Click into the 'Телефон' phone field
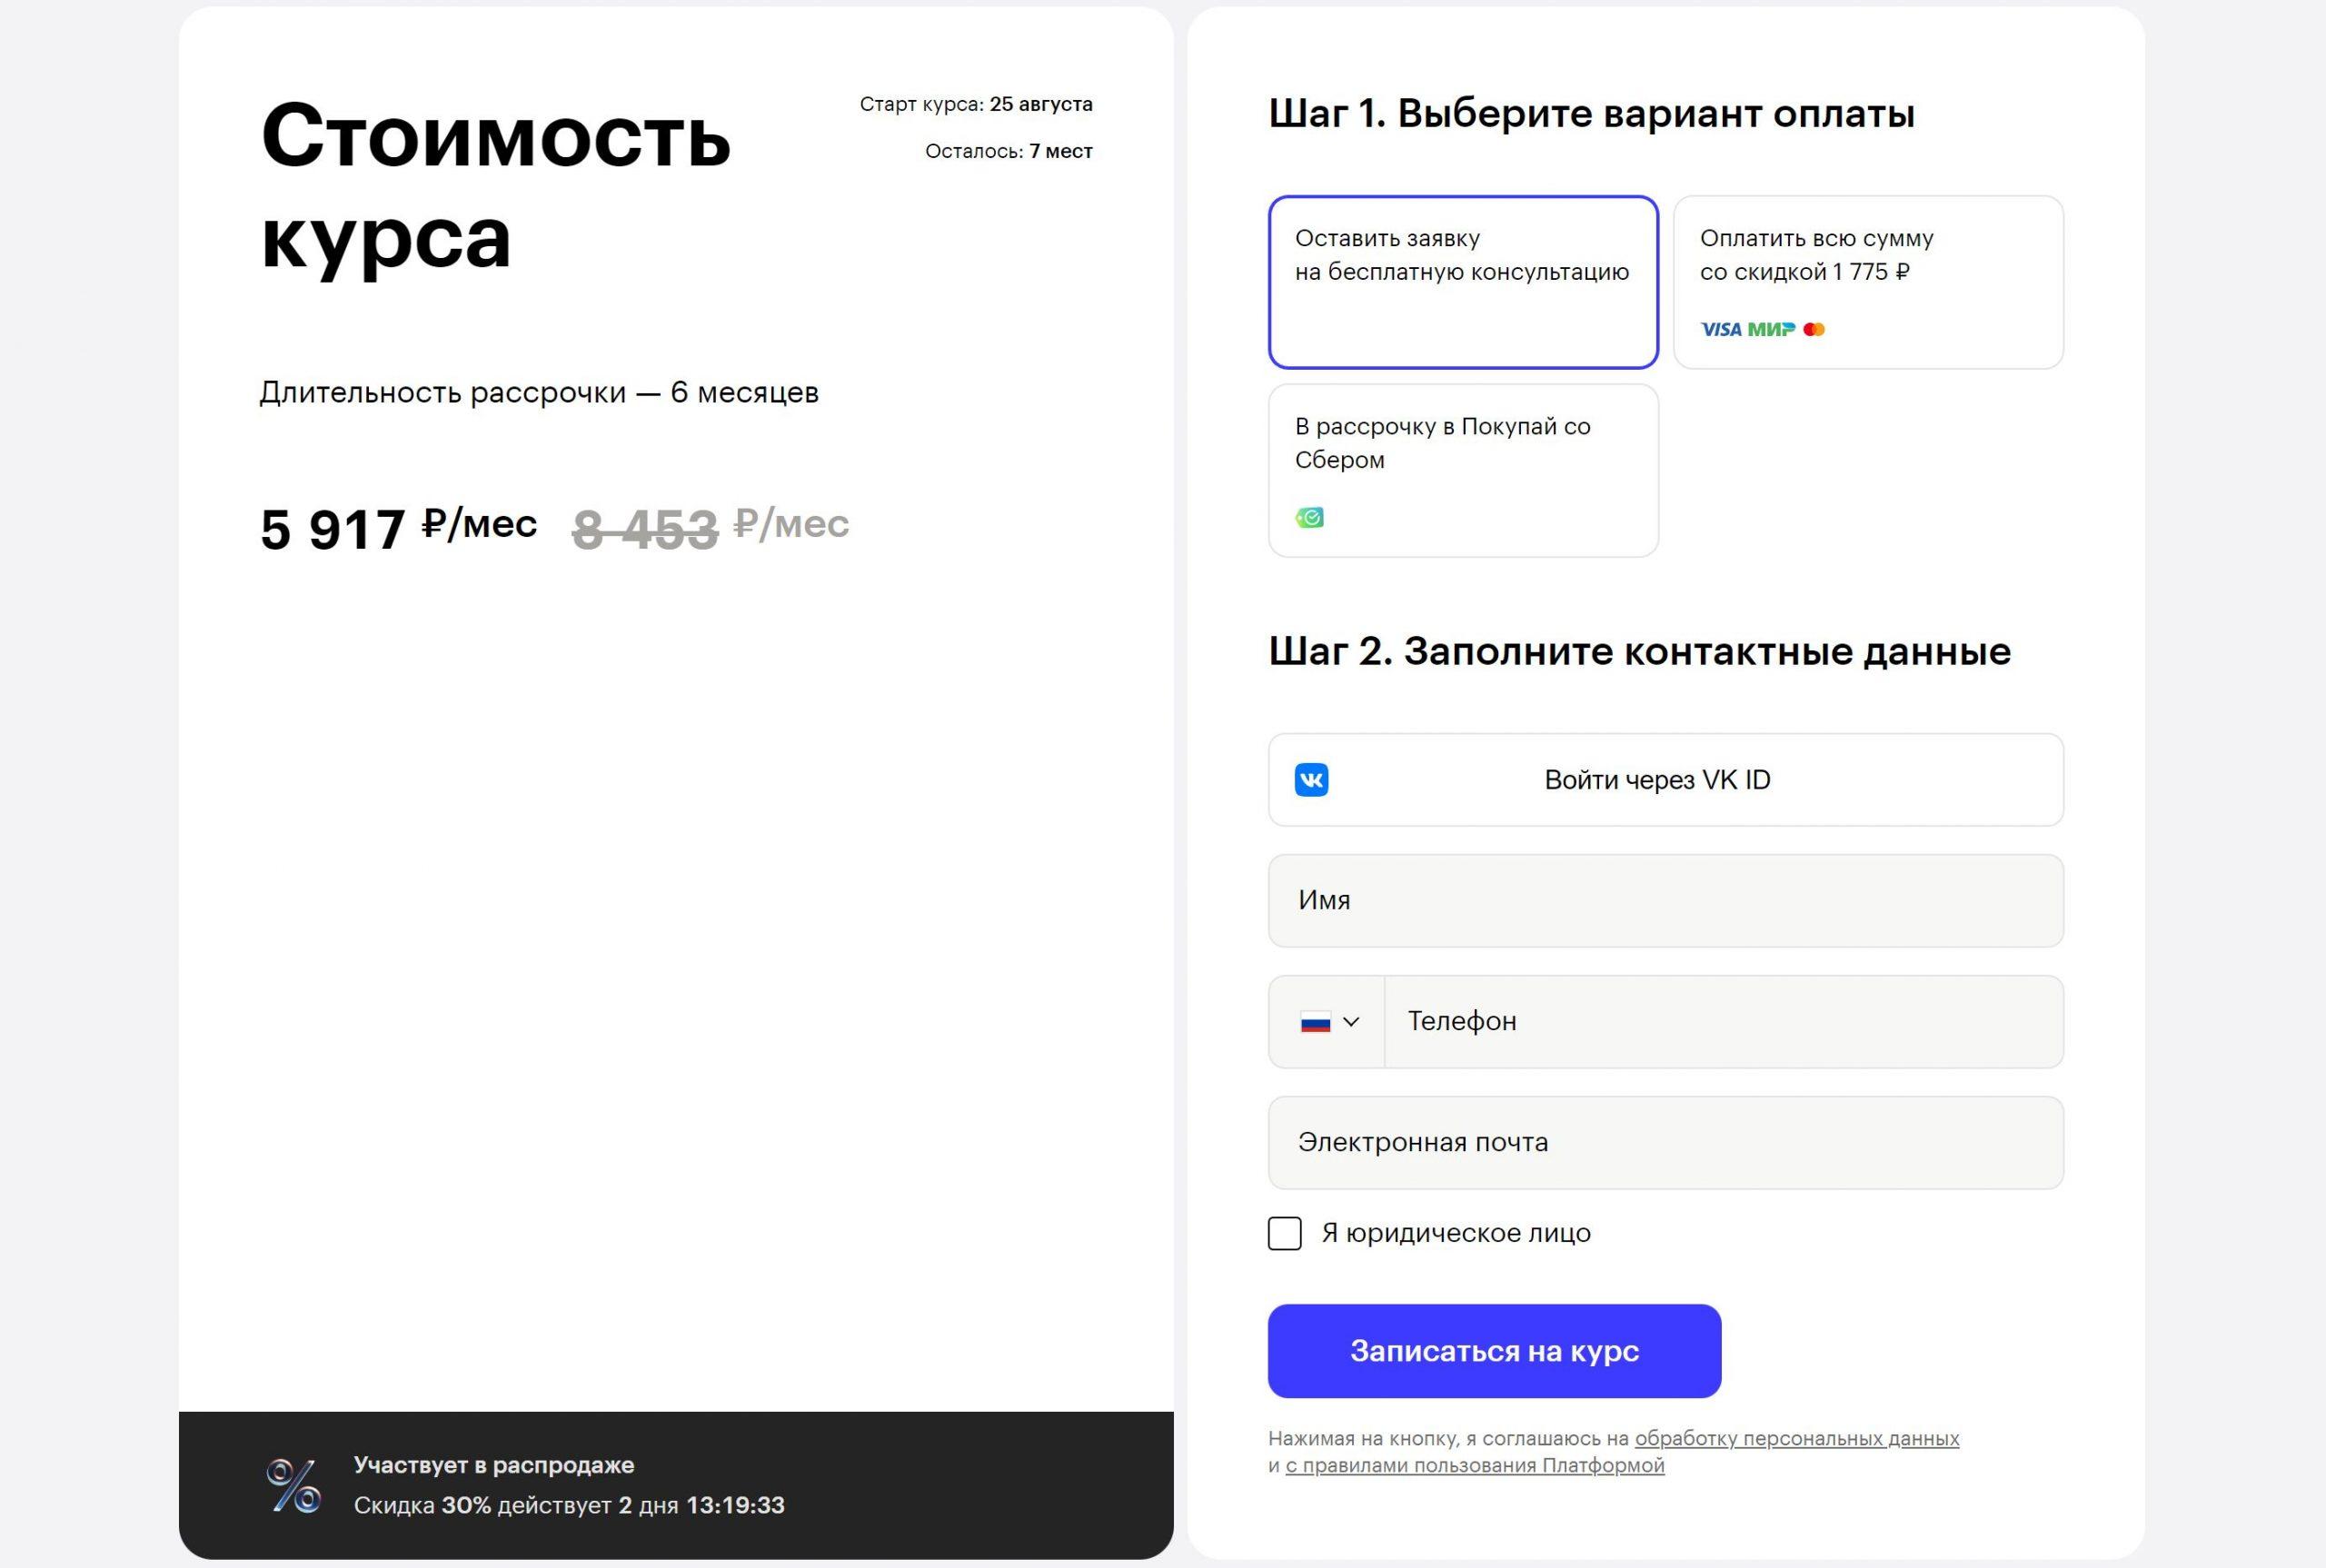 1722,1022
